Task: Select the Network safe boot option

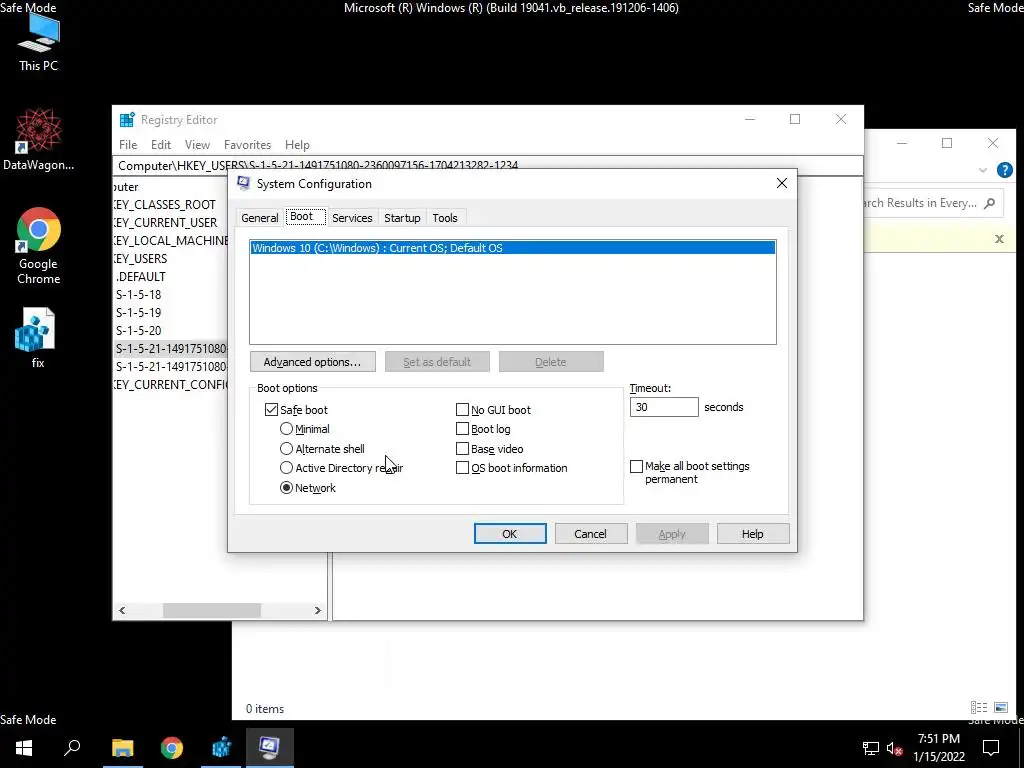Action: (x=286, y=488)
